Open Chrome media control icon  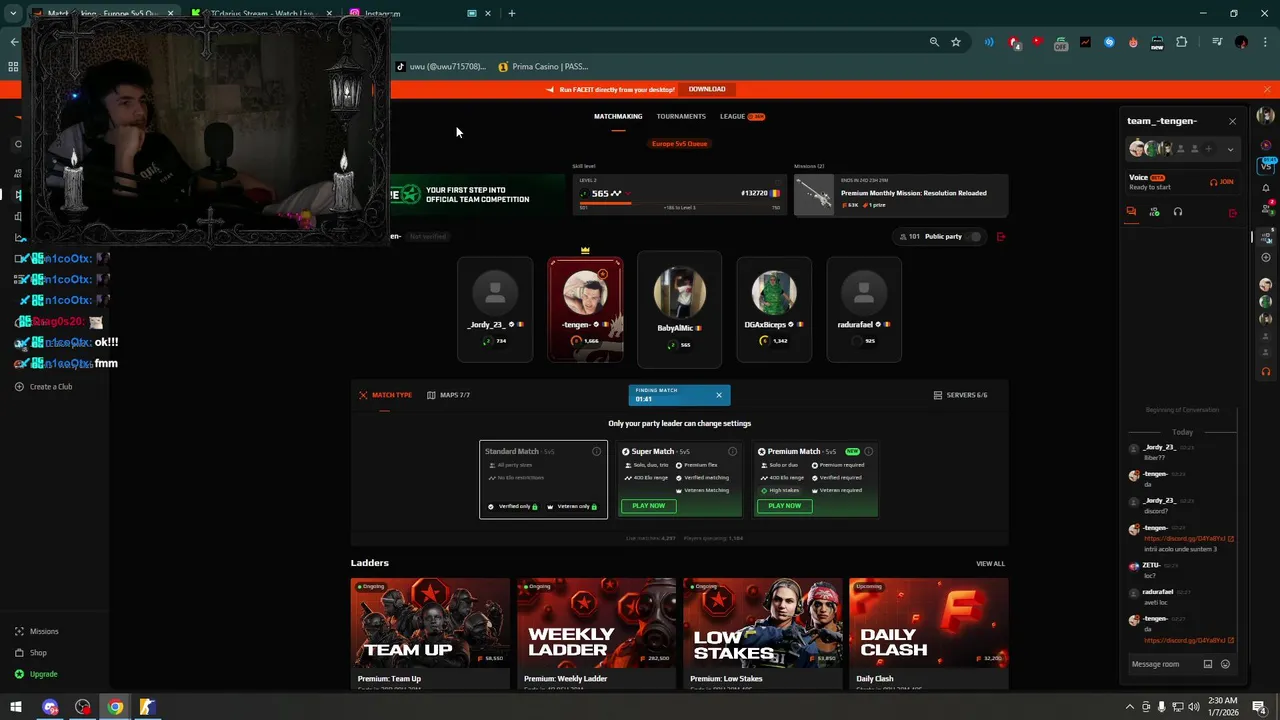click(1217, 42)
